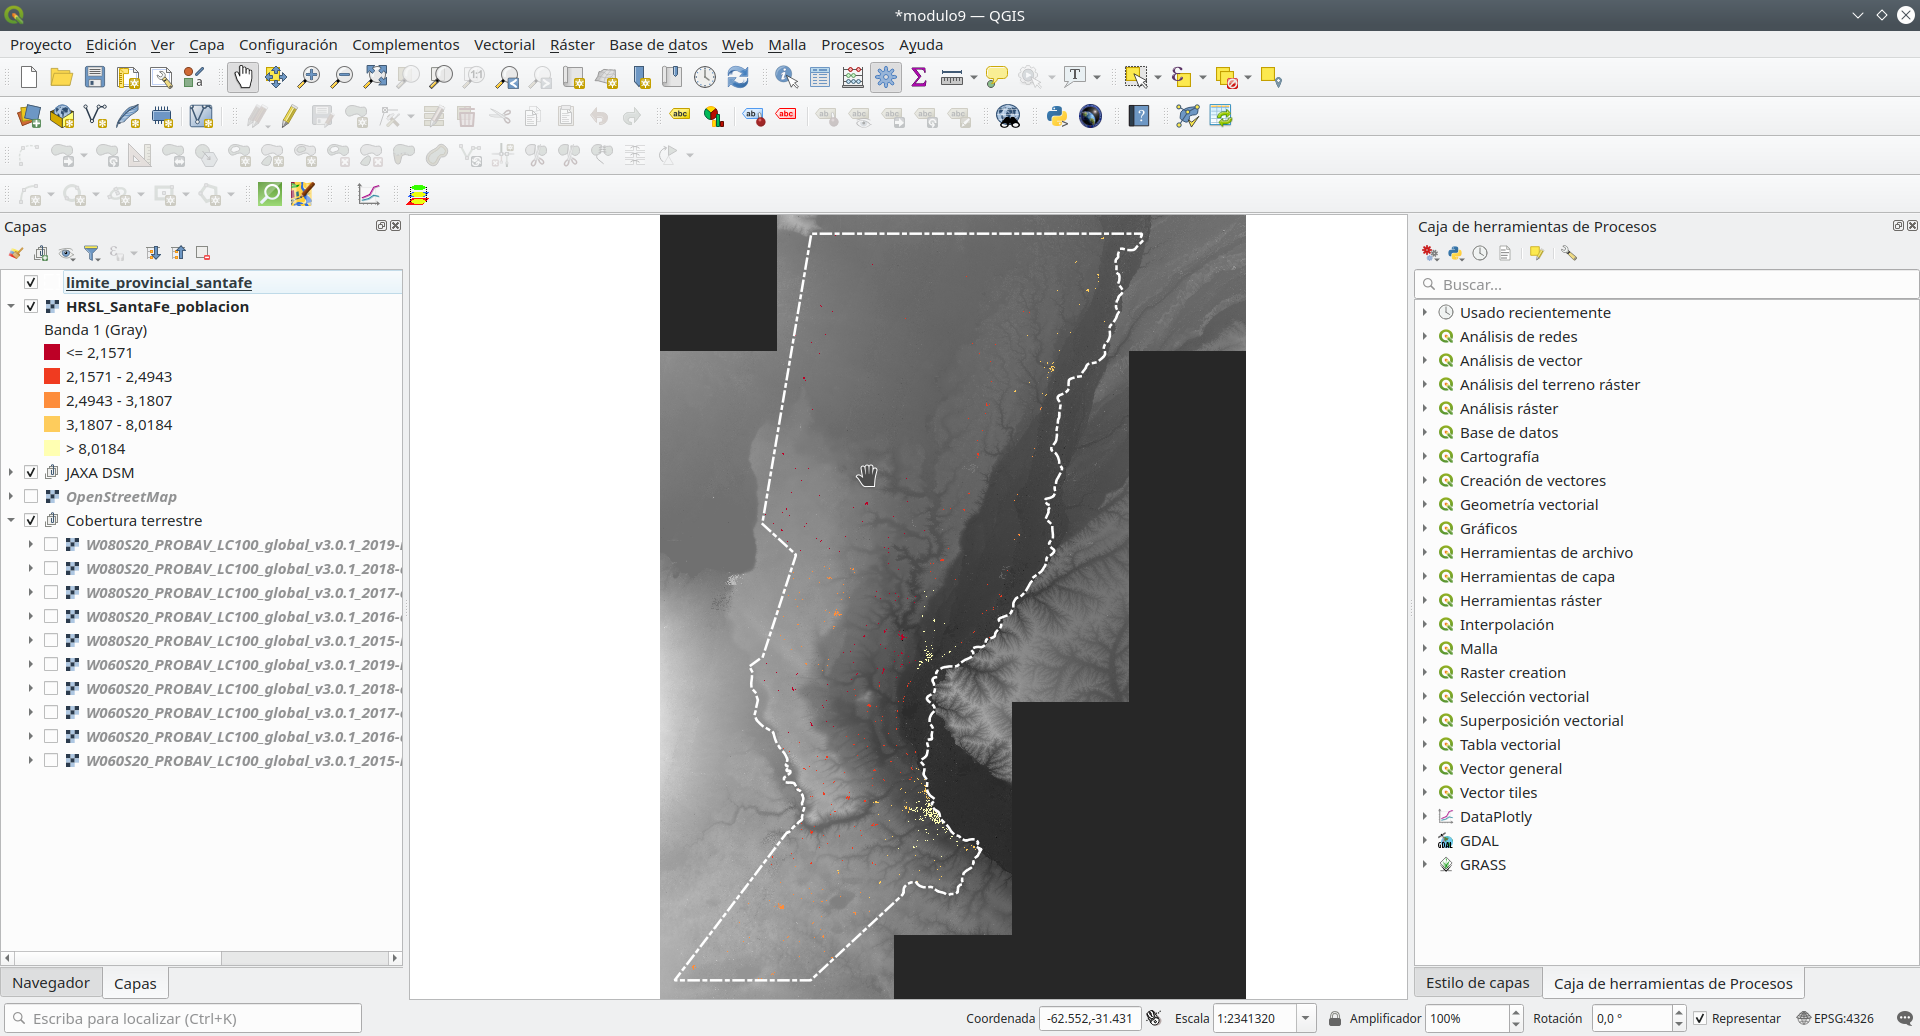Click the MetaSearch globe binoculars icon

1008,116
